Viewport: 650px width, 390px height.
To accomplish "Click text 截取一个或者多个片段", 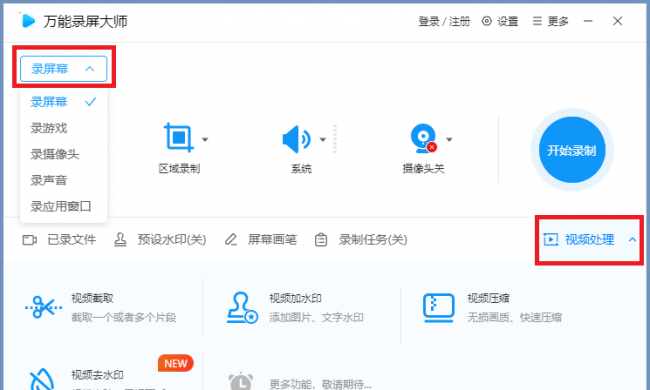I will [124, 317].
